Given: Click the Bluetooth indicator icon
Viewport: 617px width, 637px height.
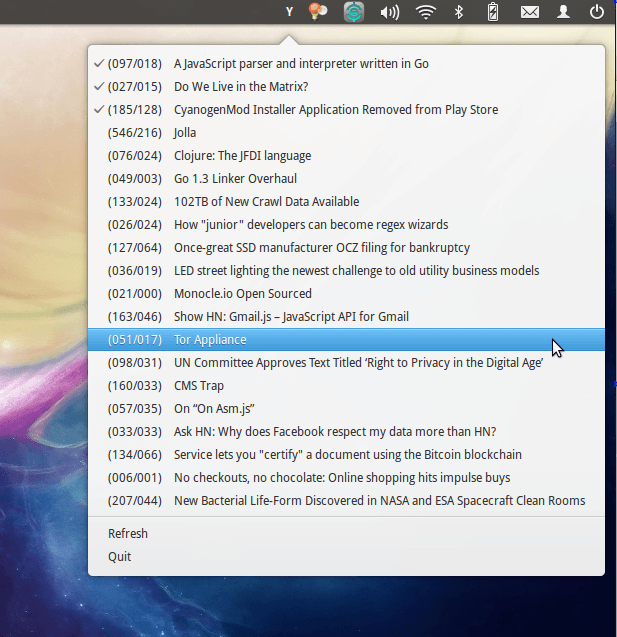Looking at the screenshot, I should 459,12.
